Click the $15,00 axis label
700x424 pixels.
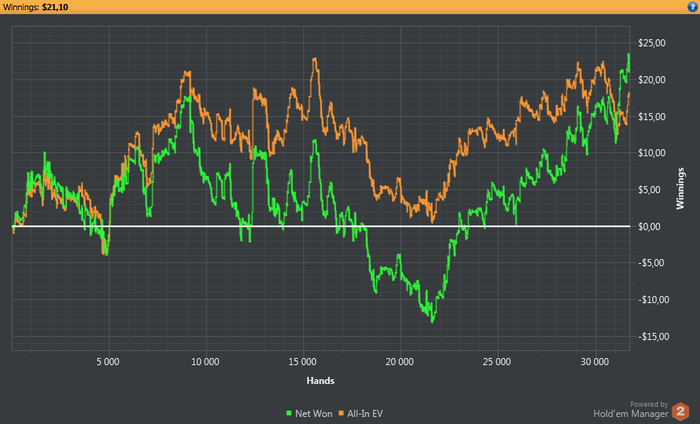[651, 116]
